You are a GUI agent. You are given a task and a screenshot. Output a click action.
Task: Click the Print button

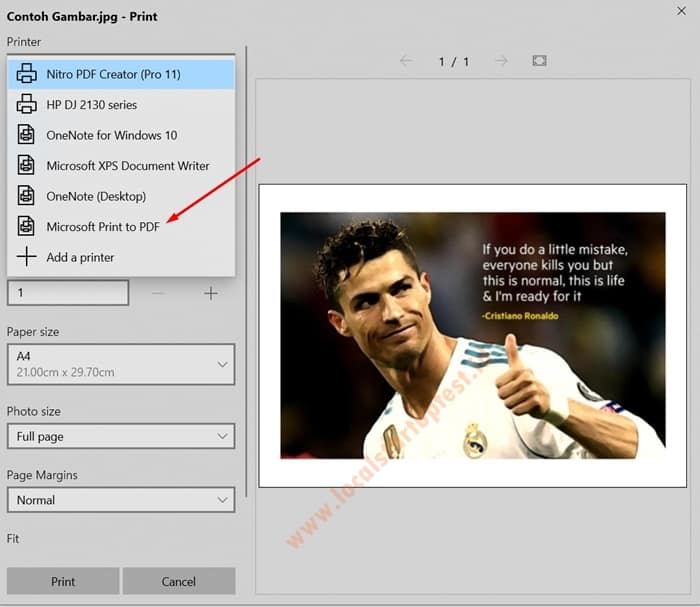pos(63,581)
